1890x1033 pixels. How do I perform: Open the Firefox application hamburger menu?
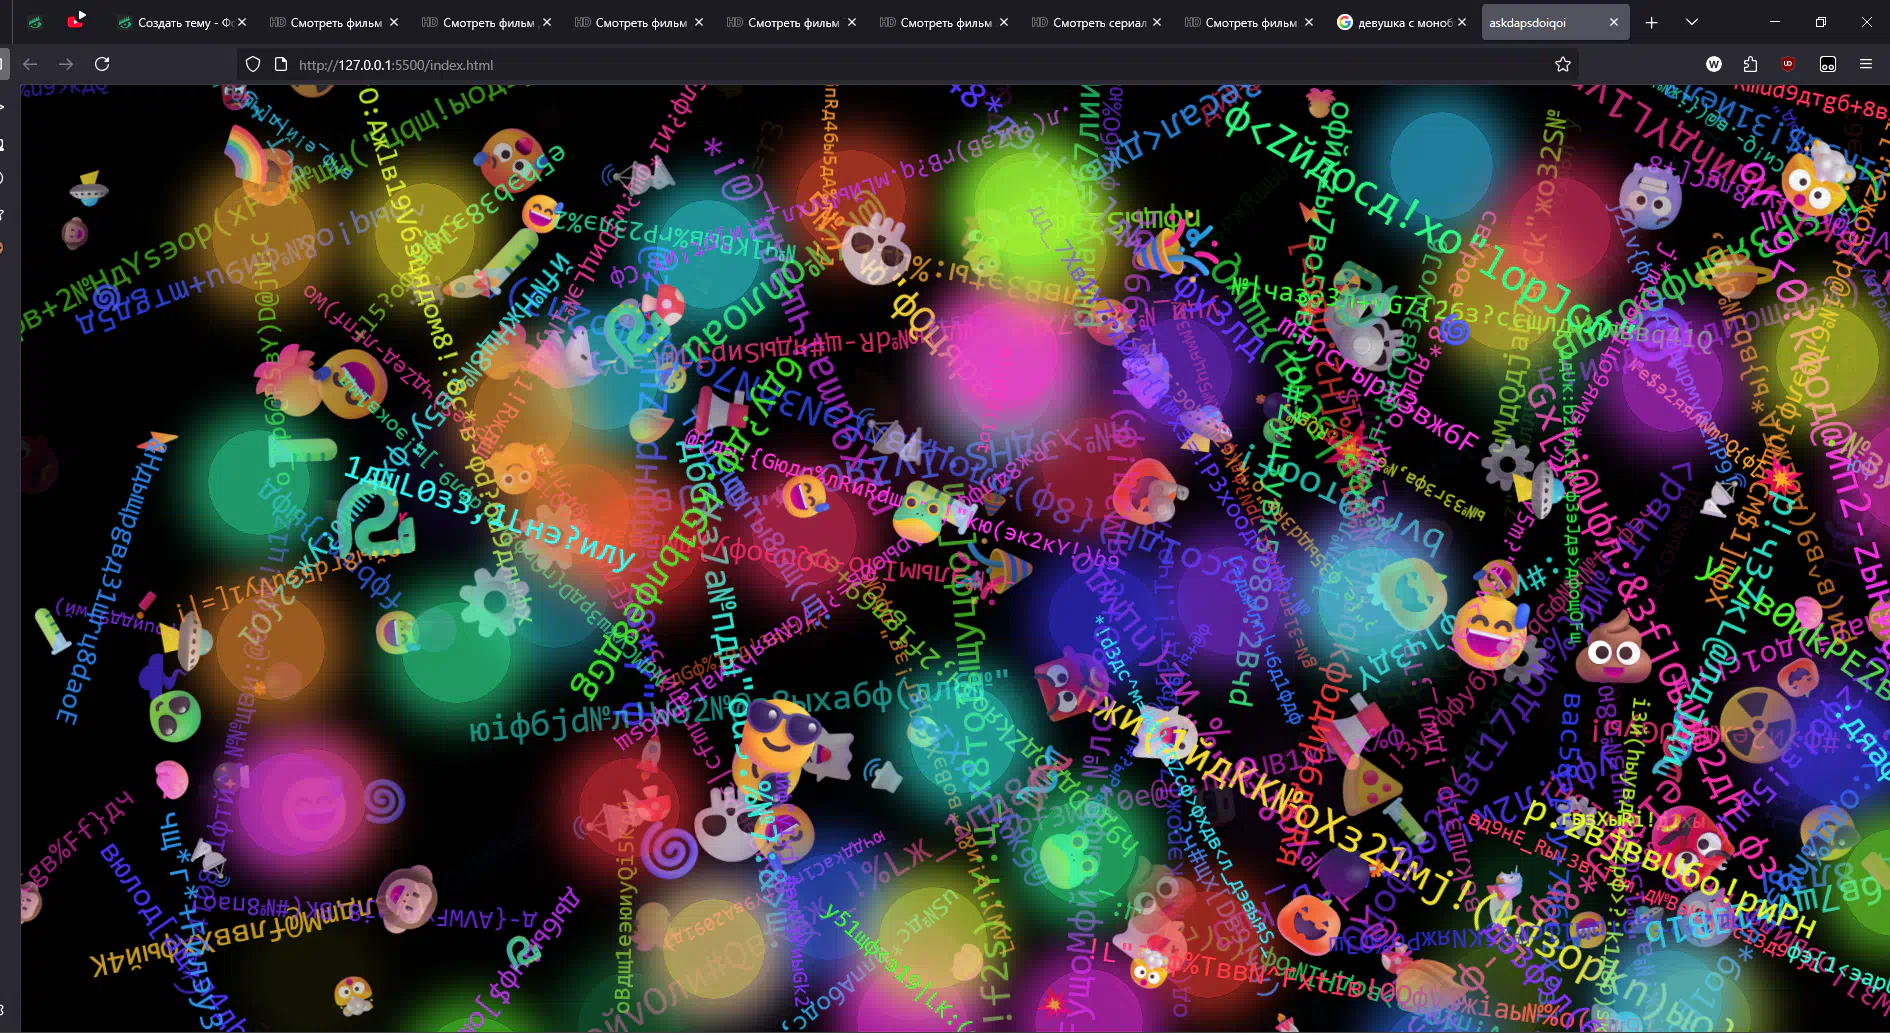click(x=1866, y=64)
